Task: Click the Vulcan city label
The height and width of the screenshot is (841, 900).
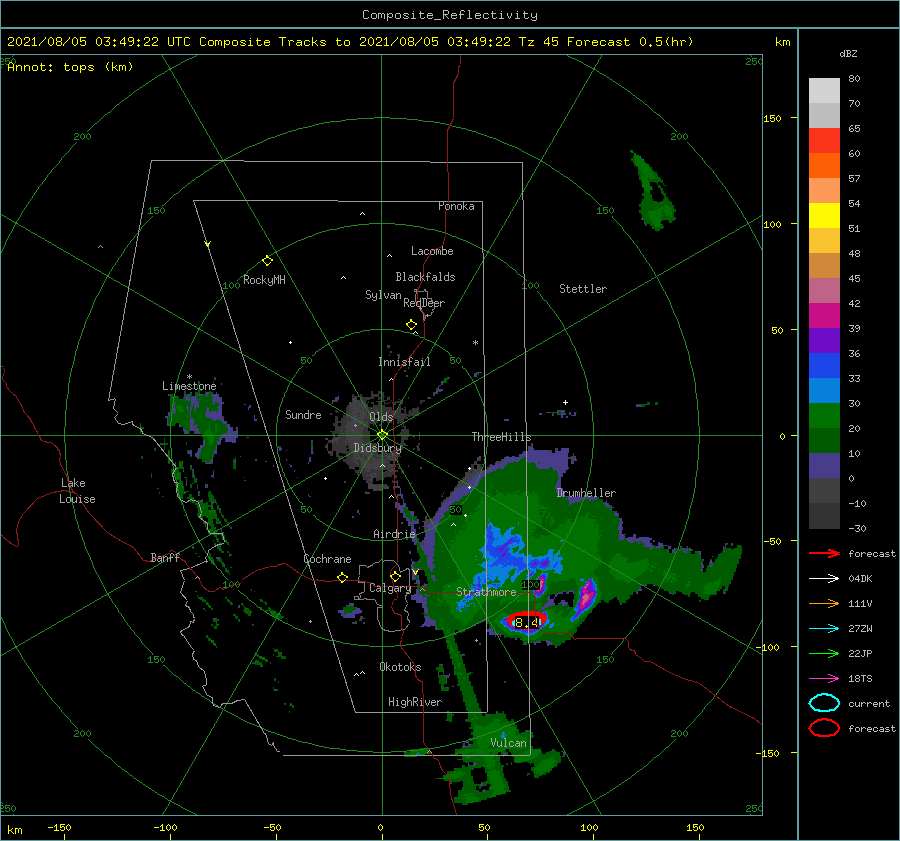Action: (508, 743)
